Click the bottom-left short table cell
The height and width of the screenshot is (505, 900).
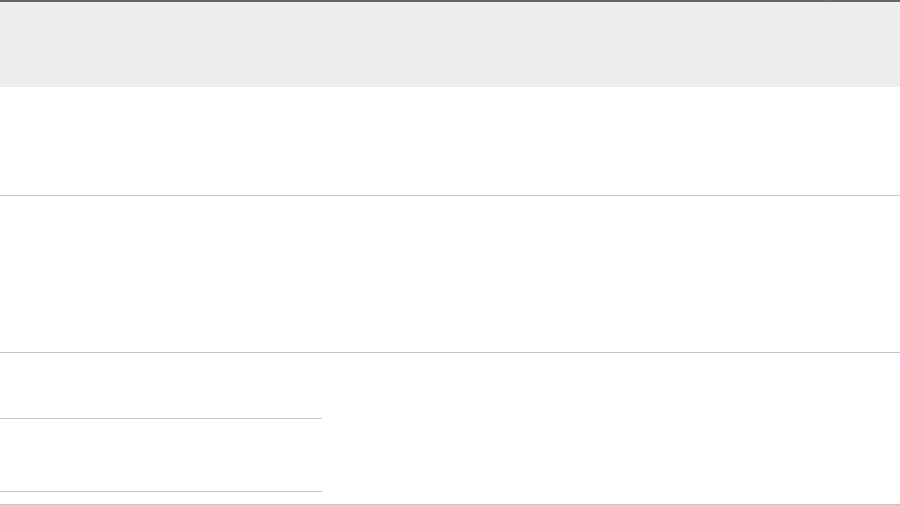tap(160, 455)
